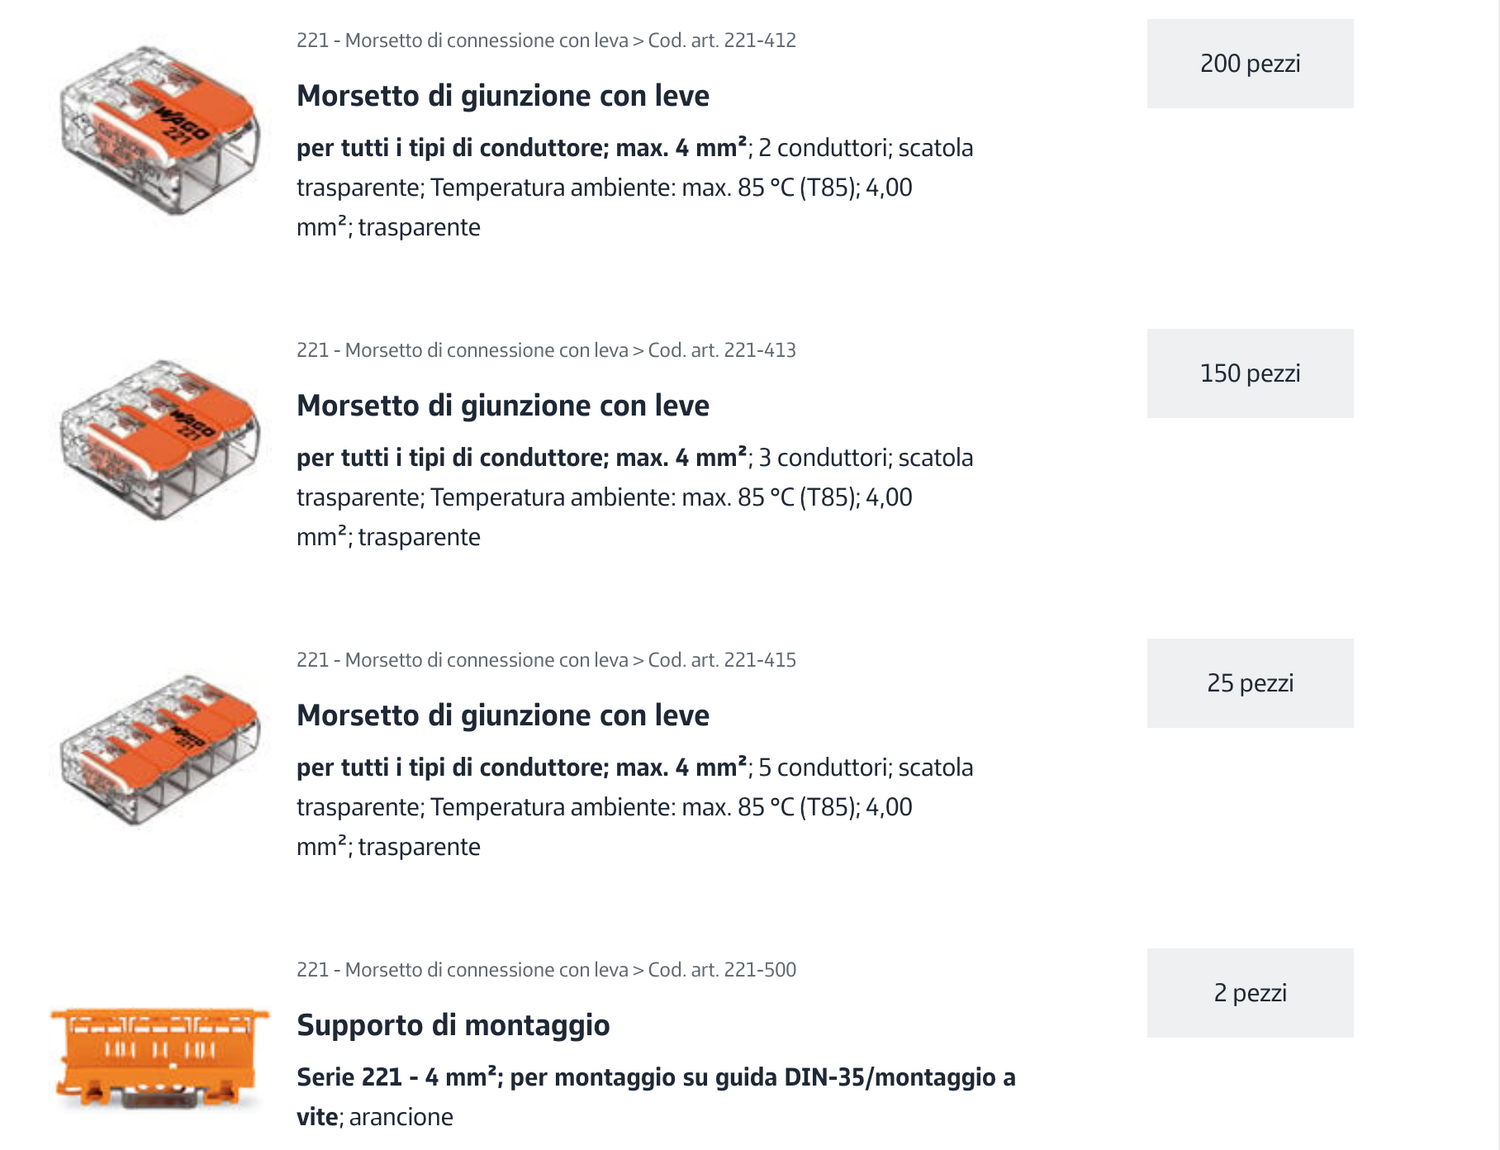
Task: Select the '150 pezzi' quantity box
Action: tap(1250, 374)
